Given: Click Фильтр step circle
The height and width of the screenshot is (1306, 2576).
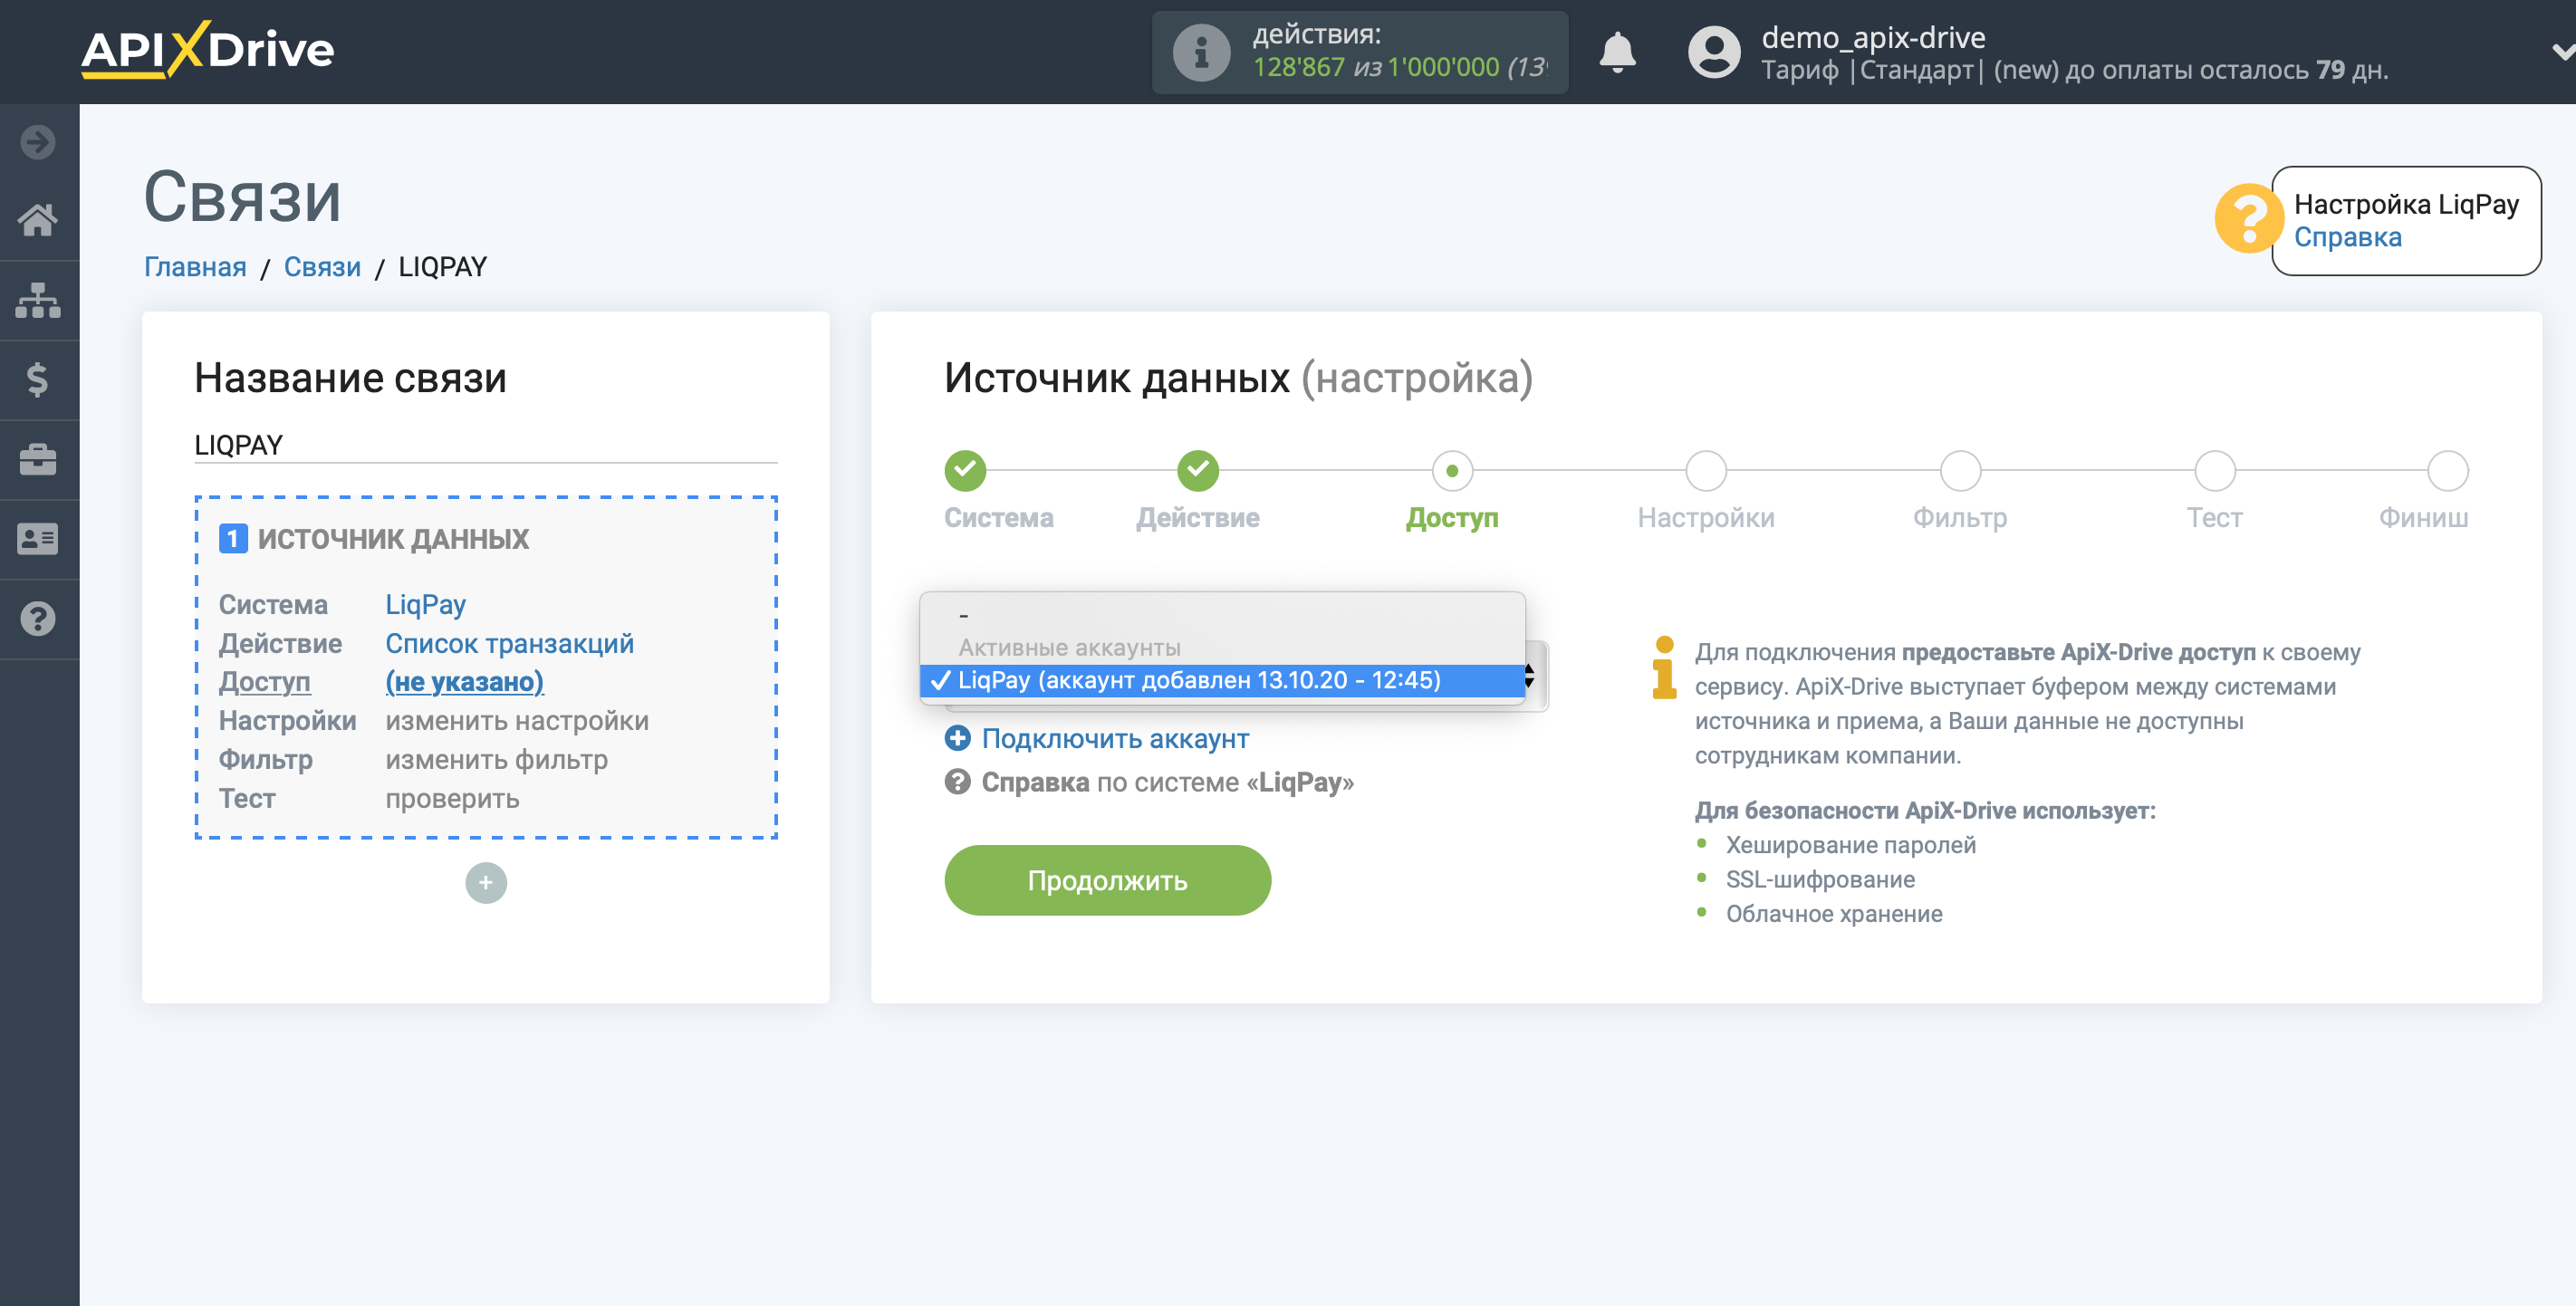Looking at the screenshot, I should tap(1960, 471).
